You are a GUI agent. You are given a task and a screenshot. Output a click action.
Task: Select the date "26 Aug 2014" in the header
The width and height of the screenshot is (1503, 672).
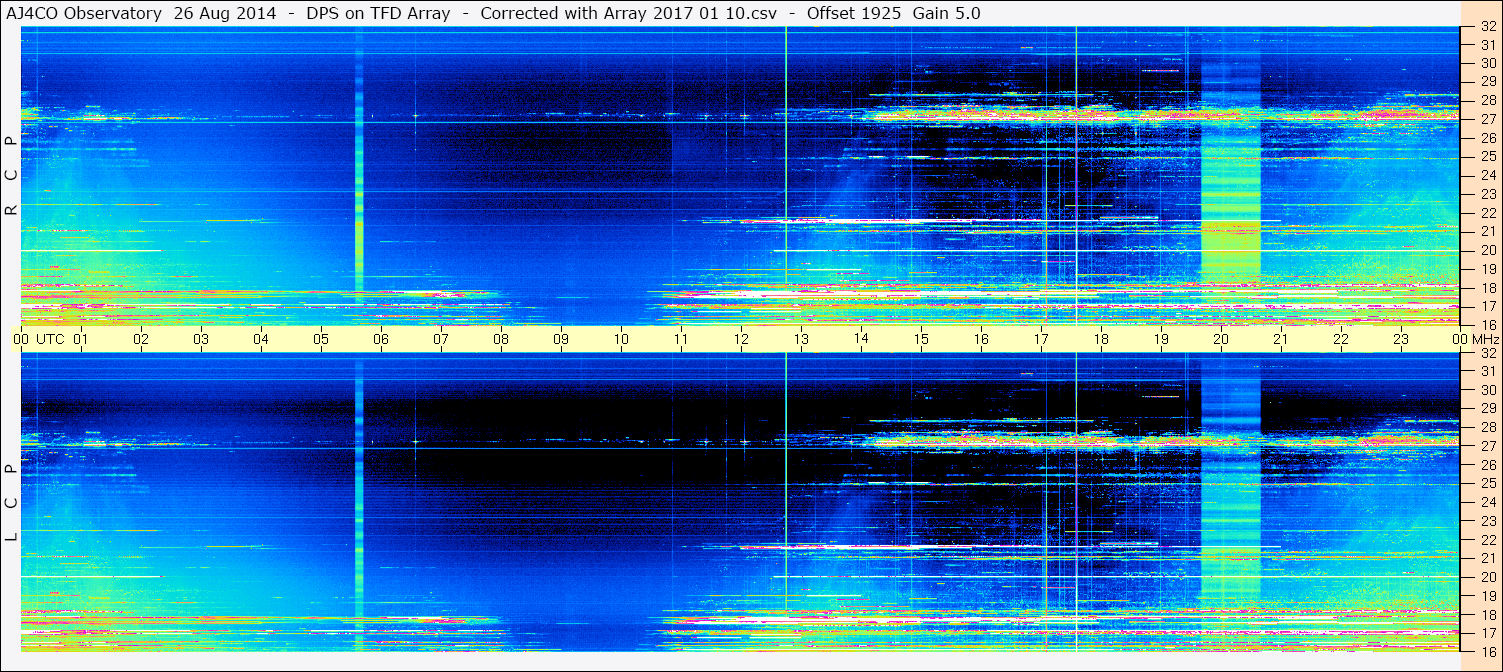[x=225, y=13]
